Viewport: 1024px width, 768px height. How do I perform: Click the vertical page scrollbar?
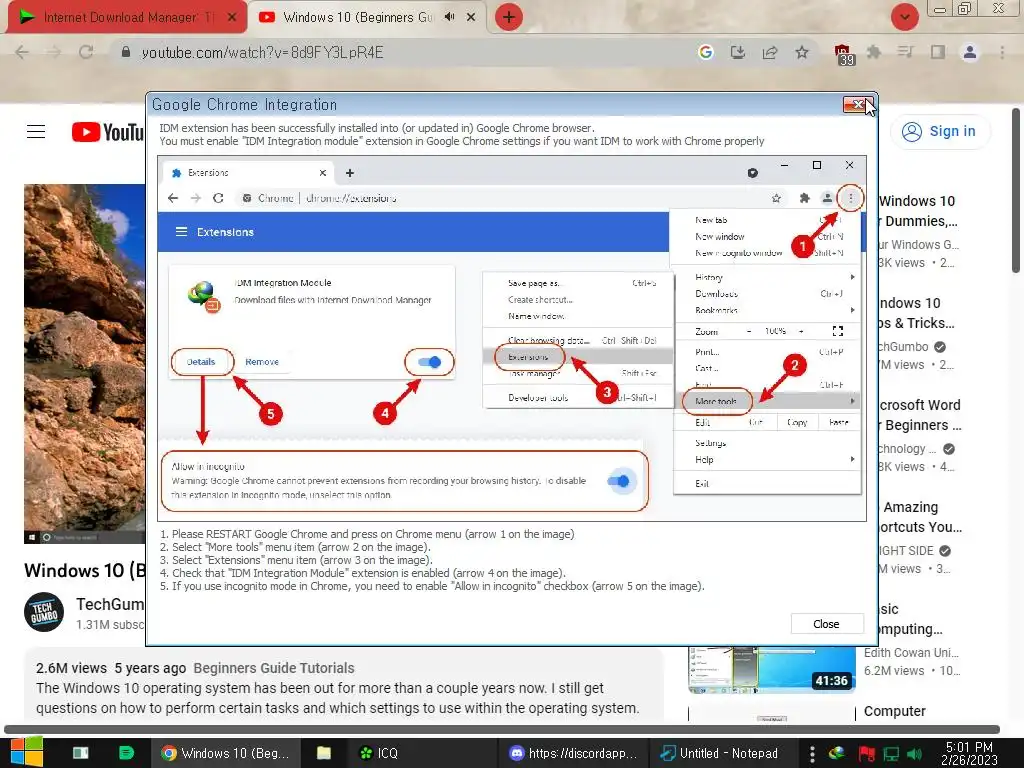pyautogui.click(x=1017, y=190)
